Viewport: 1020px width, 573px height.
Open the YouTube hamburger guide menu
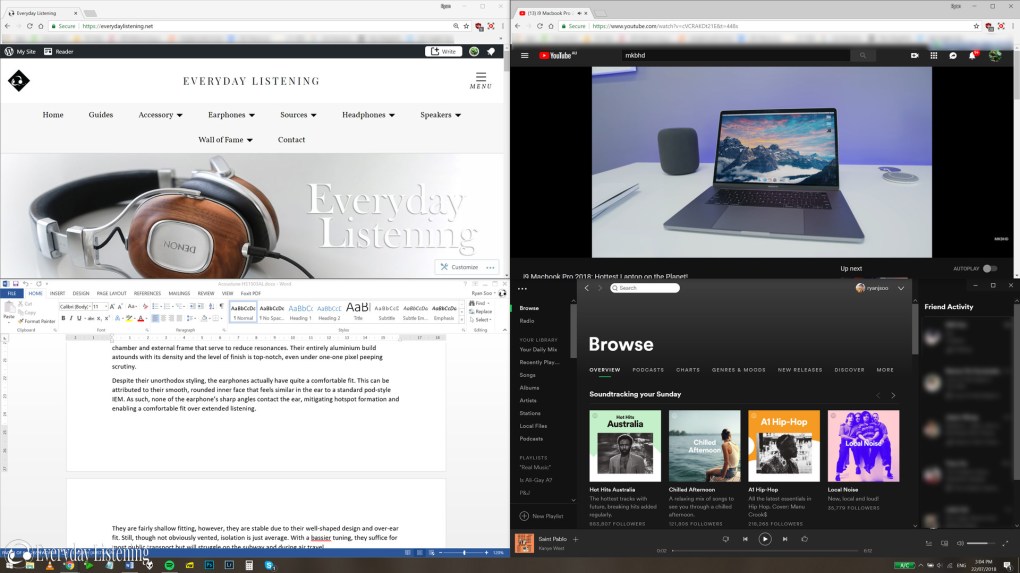524,55
